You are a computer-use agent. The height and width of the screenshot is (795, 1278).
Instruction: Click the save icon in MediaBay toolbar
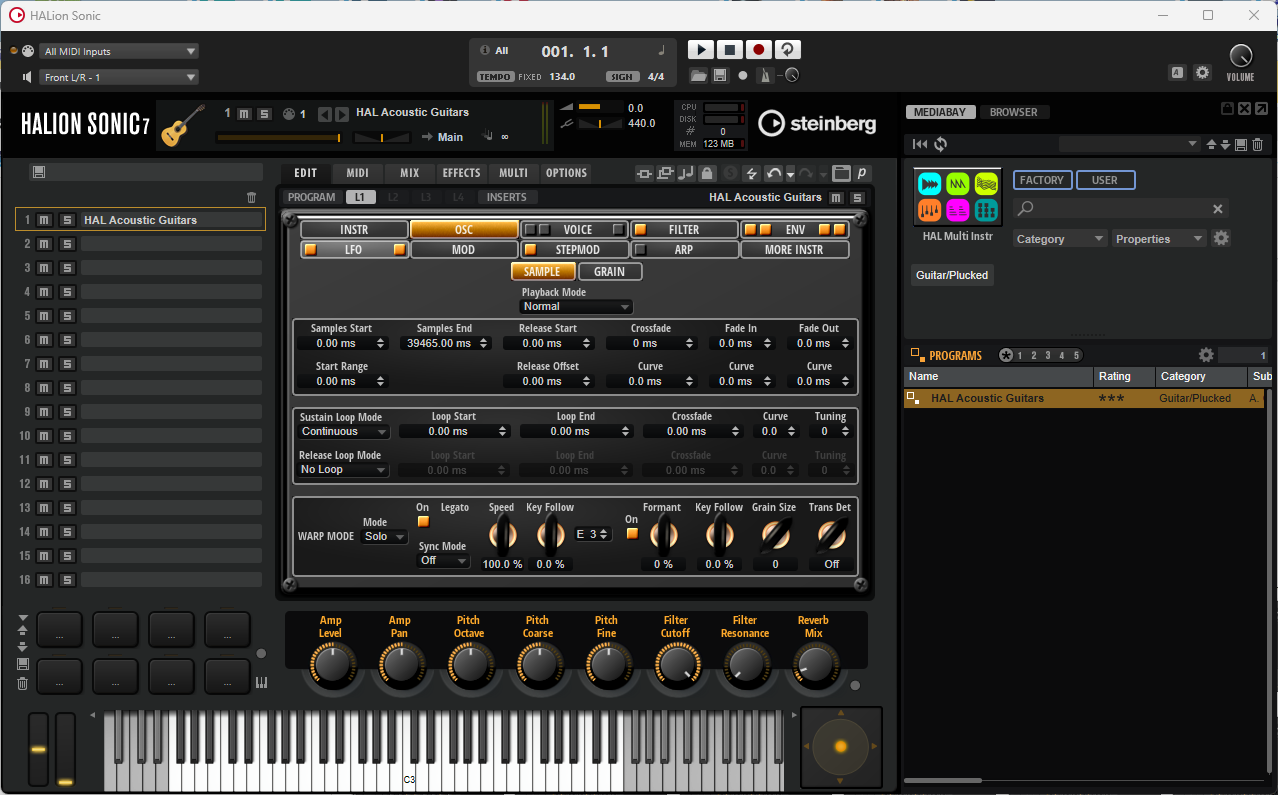click(x=1241, y=145)
